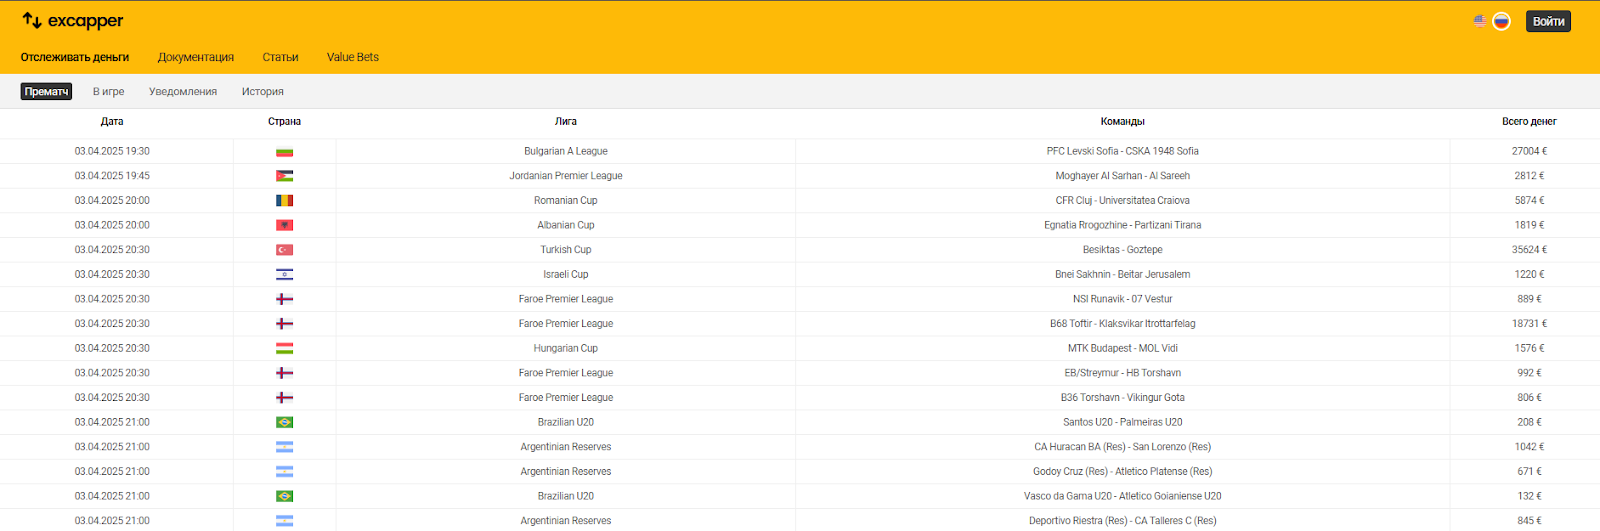Click the Всего денег column header

(x=1529, y=121)
